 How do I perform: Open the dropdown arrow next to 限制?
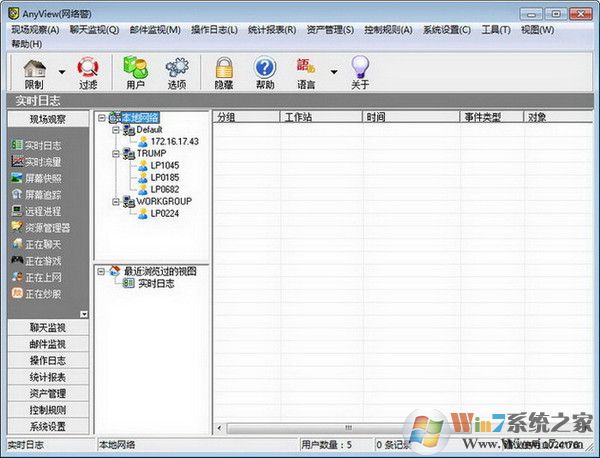point(62,72)
